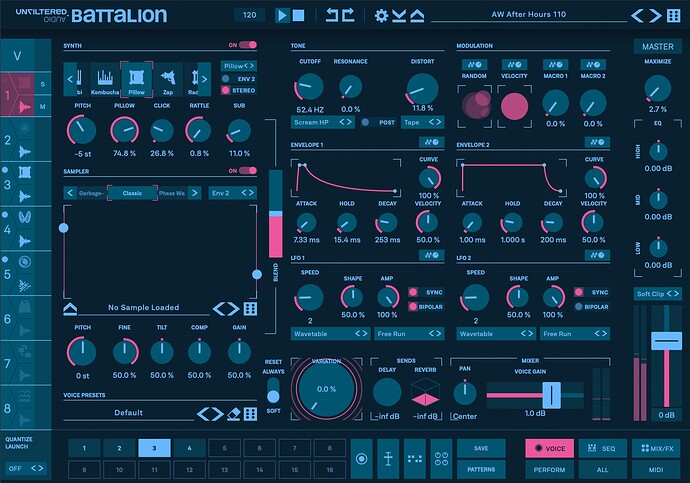
Task: Click the load preset down-arrow icon
Action: [399, 16]
